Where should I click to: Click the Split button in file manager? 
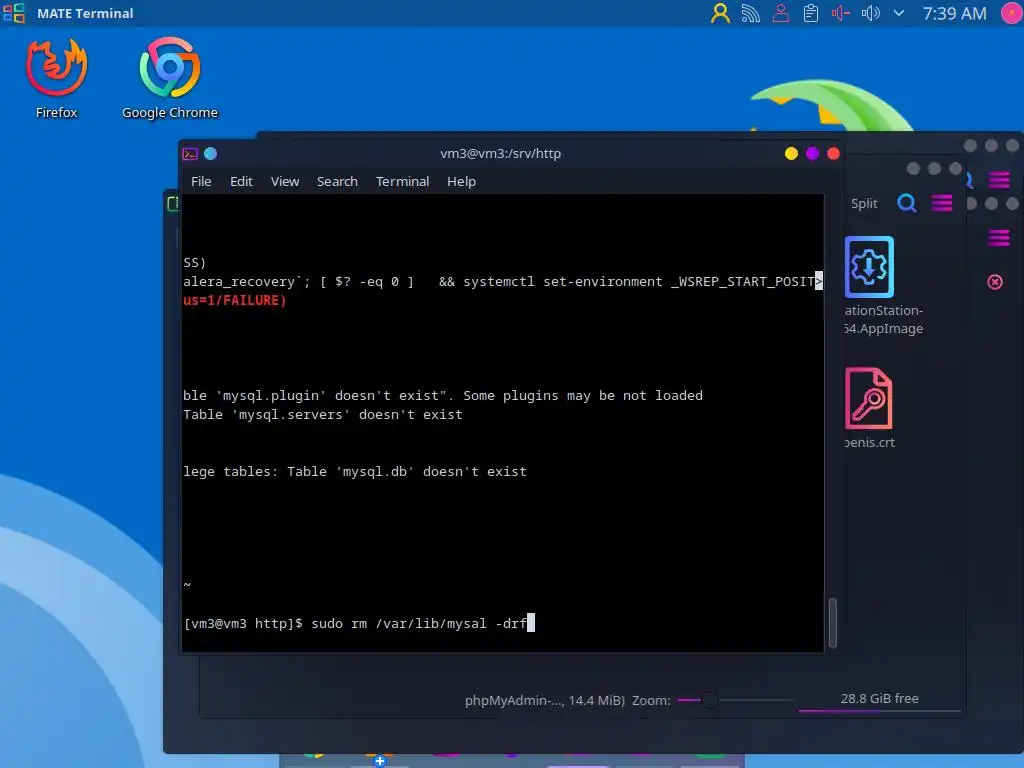pos(864,204)
